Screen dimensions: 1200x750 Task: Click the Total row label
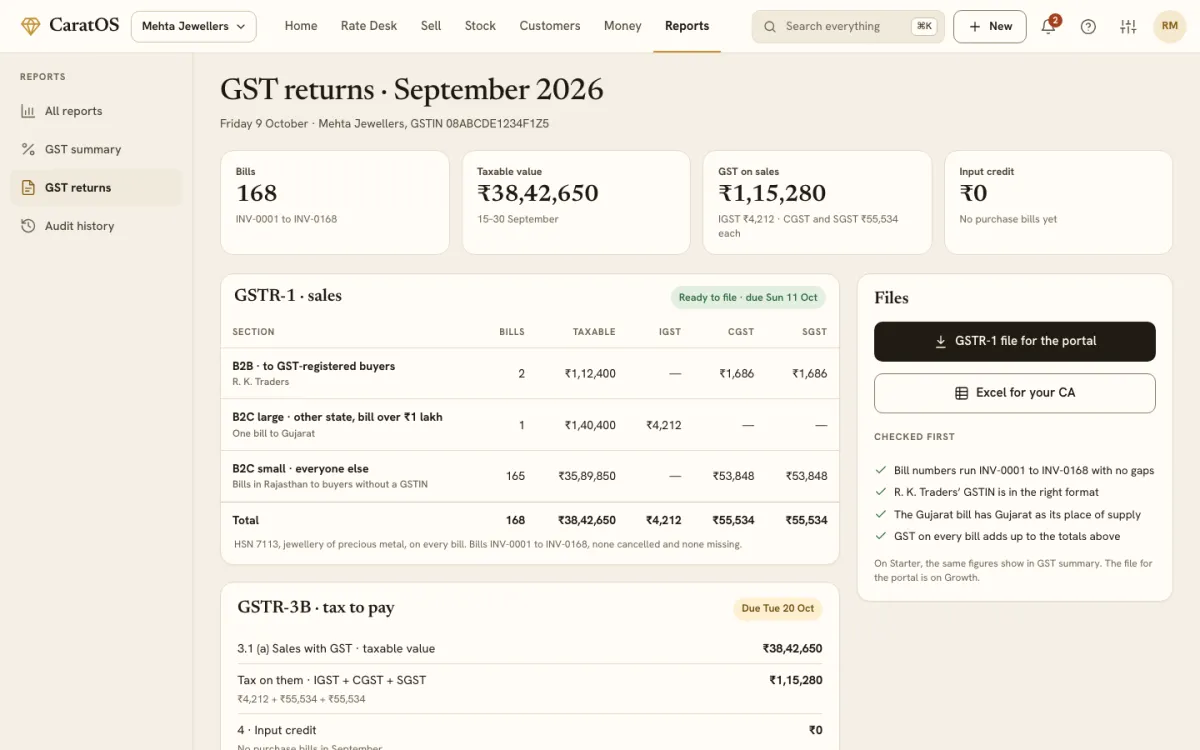(245, 520)
